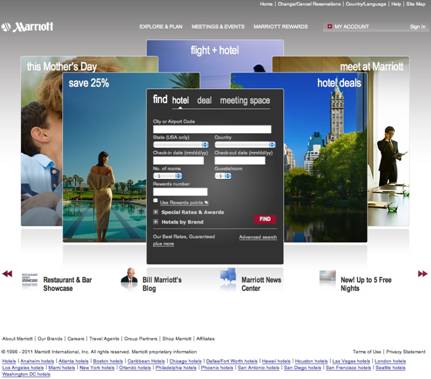The width and height of the screenshot is (431, 379).
Task: Switch to the deal tab
Action: coord(204,100)
